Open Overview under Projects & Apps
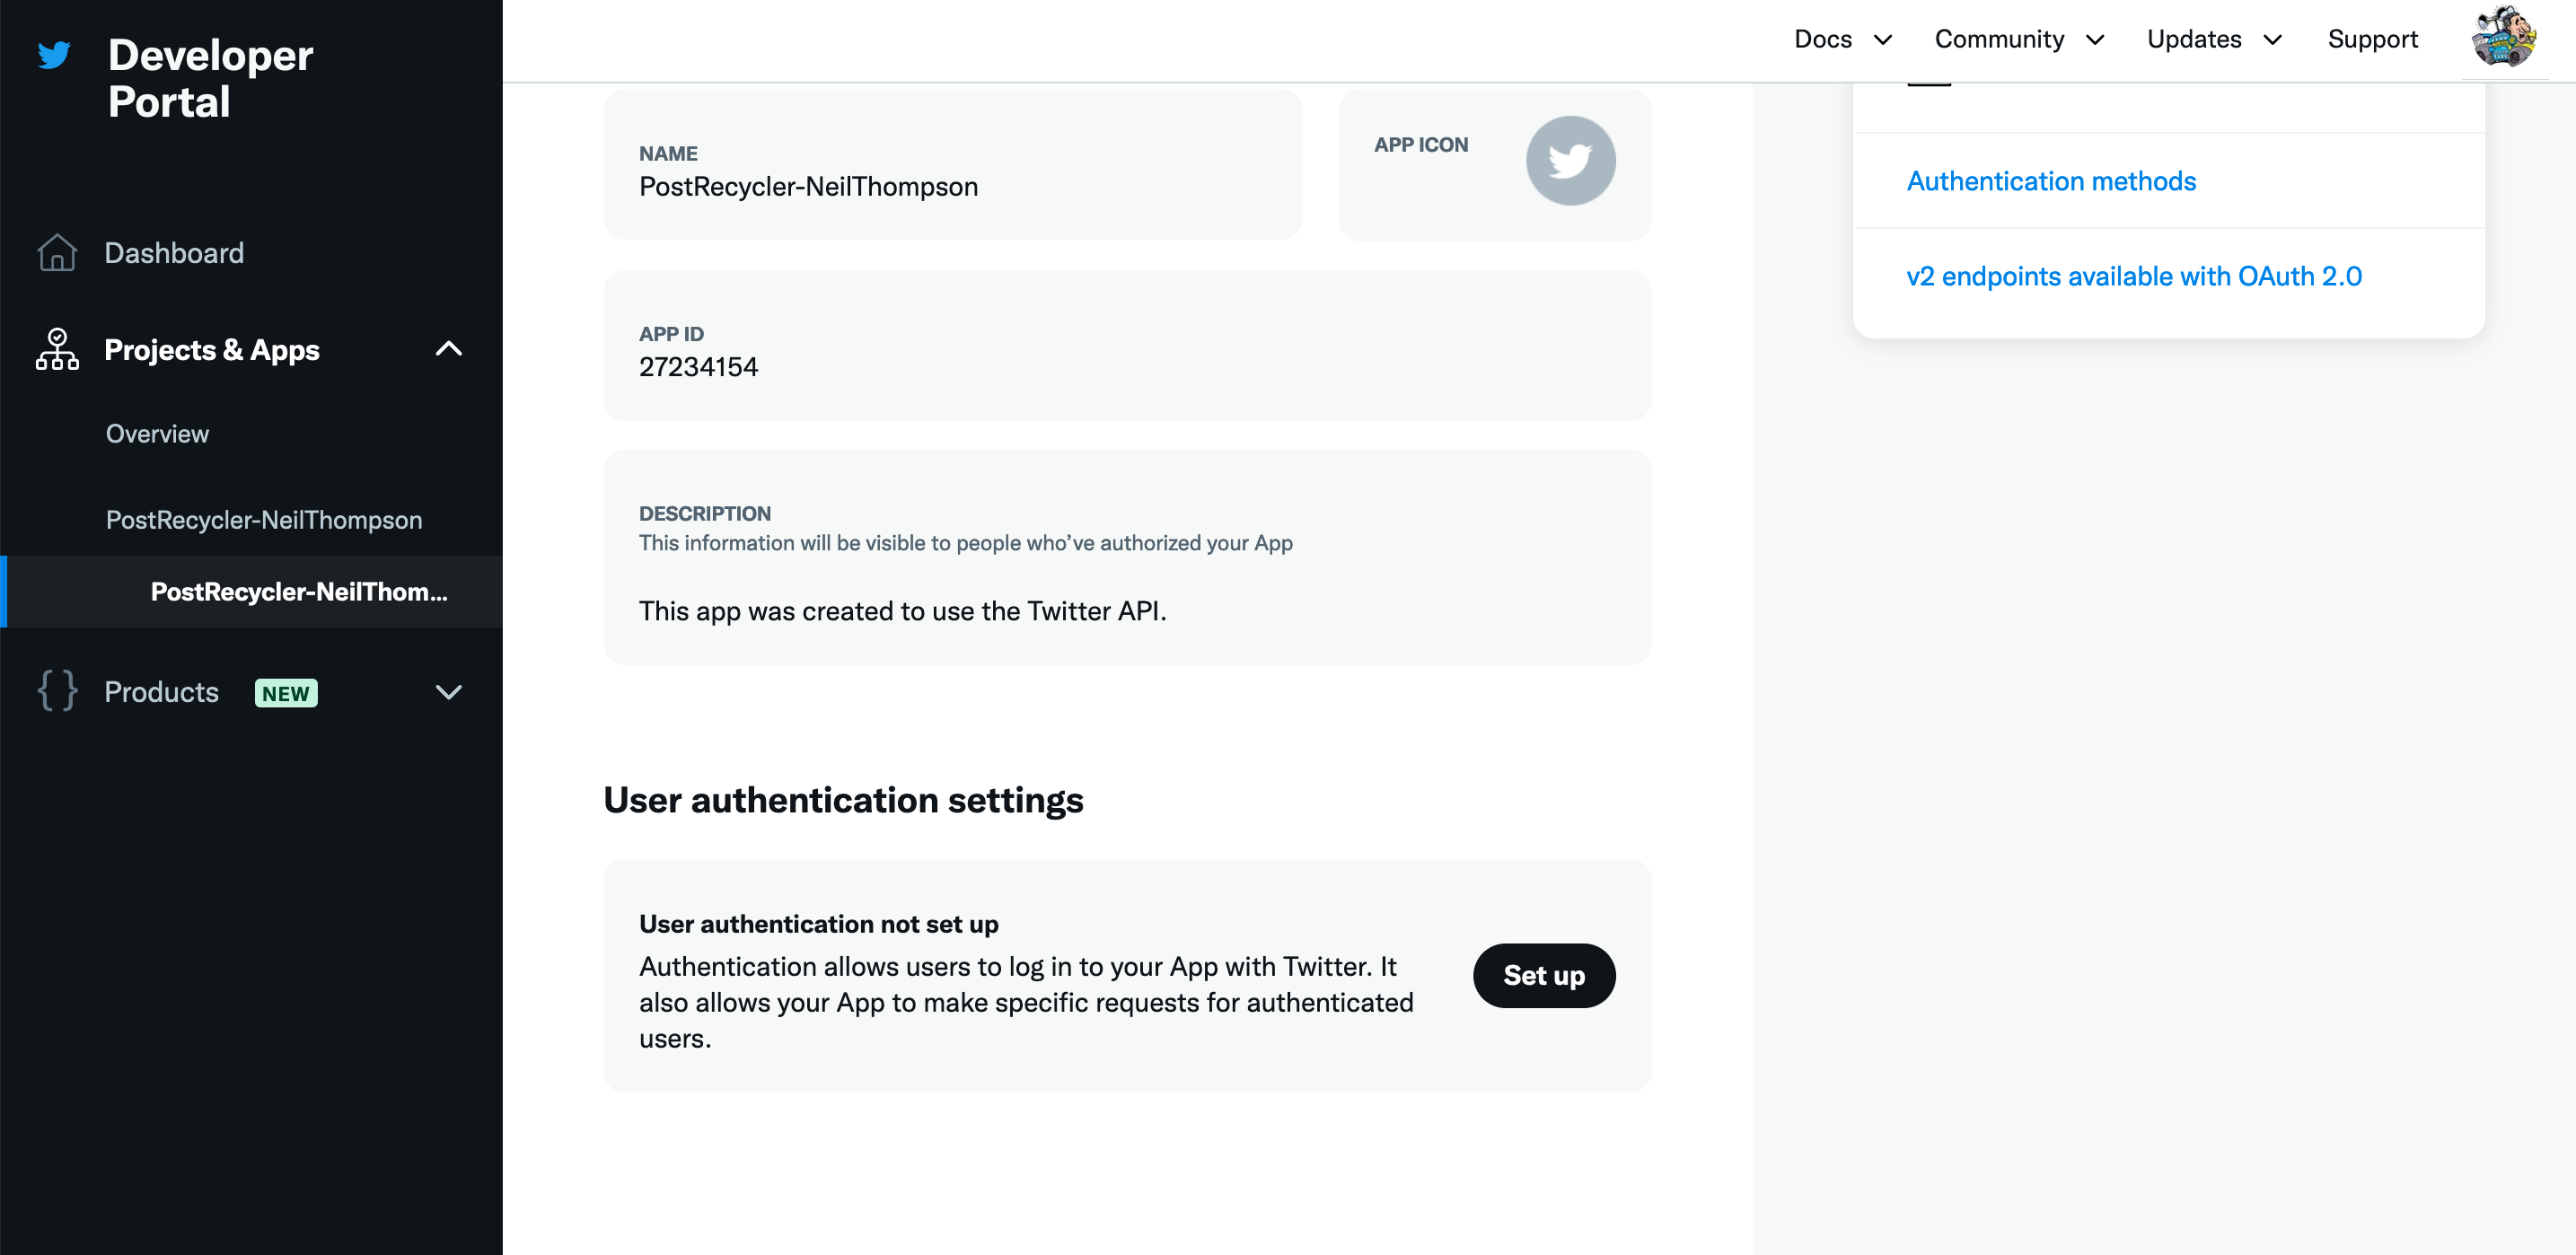The height and width of the screenshot is (1255, 2576). 157,434
